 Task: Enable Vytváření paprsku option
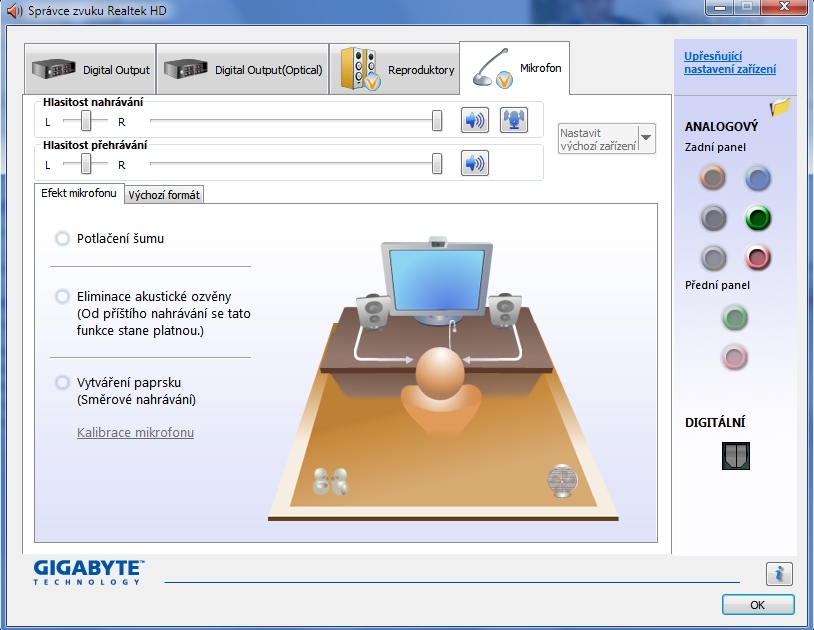pos(62,382)
